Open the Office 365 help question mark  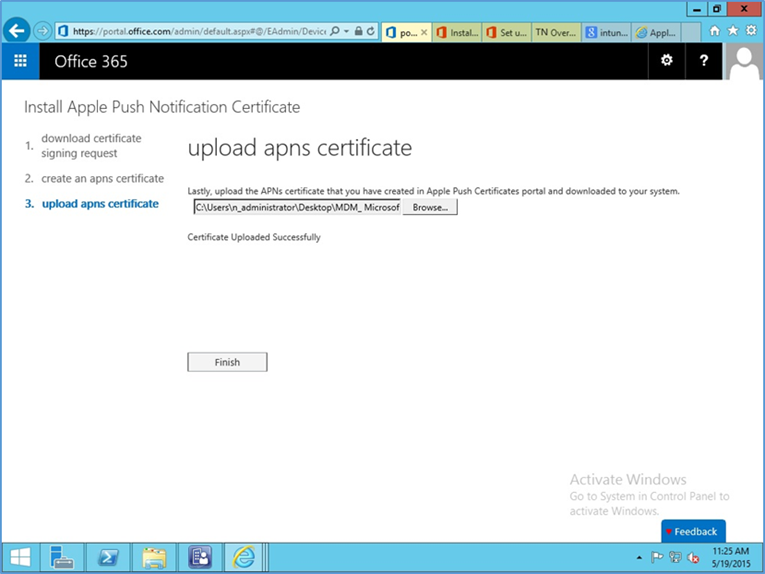click(704, 60)
